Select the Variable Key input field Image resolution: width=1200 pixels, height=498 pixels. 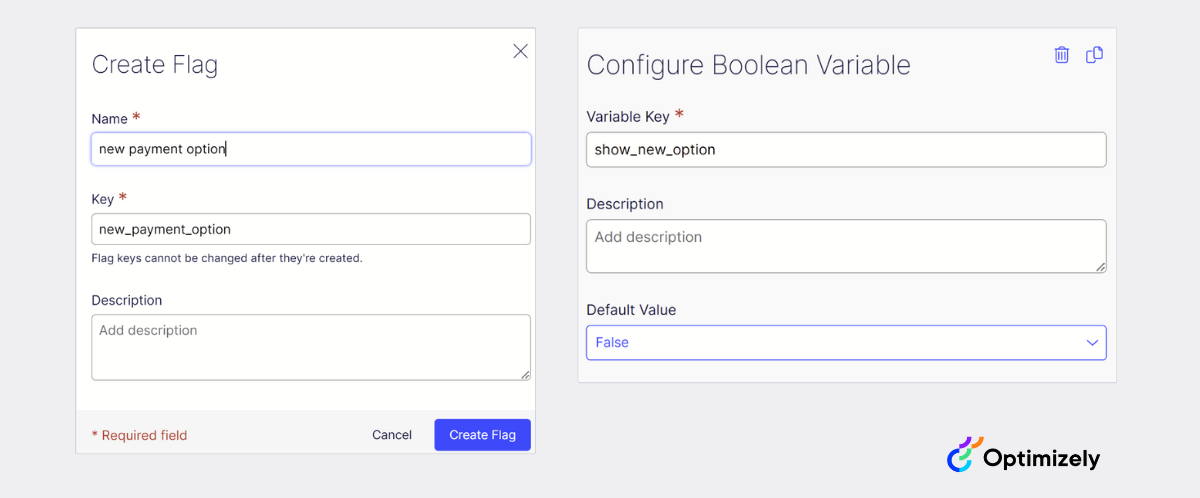pos(846,150)
